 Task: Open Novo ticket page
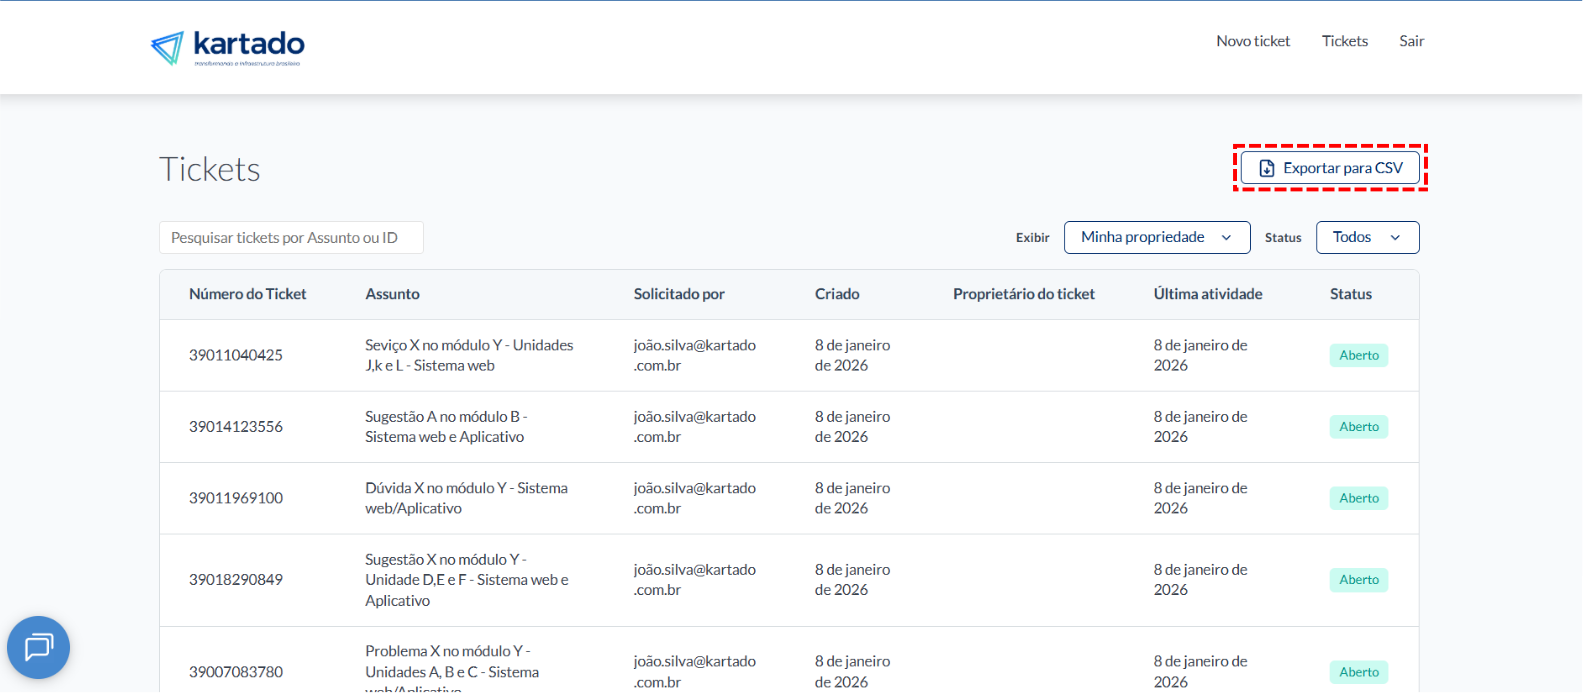click(1253, 41)
